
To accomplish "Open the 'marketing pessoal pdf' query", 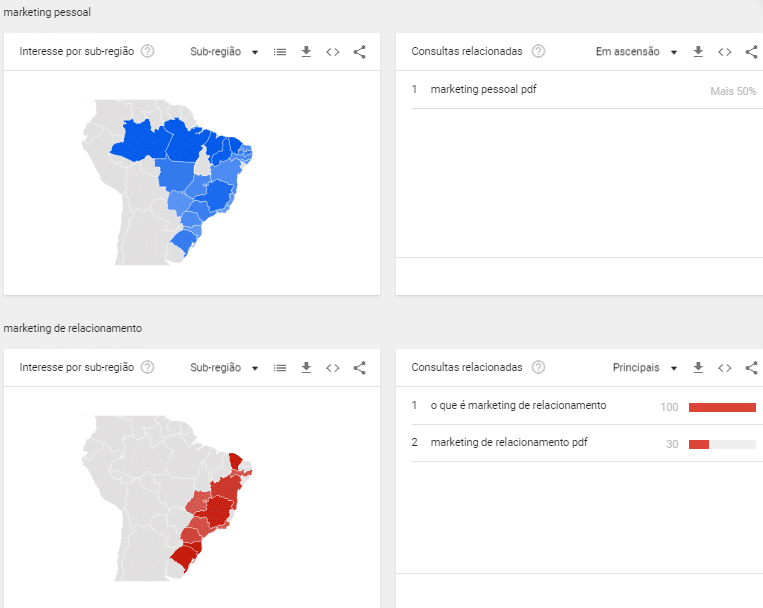I will click(483, 89).
